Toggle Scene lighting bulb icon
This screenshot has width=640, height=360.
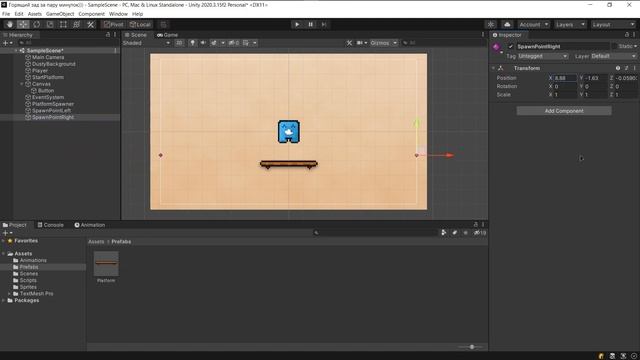[x=192, y=43]
